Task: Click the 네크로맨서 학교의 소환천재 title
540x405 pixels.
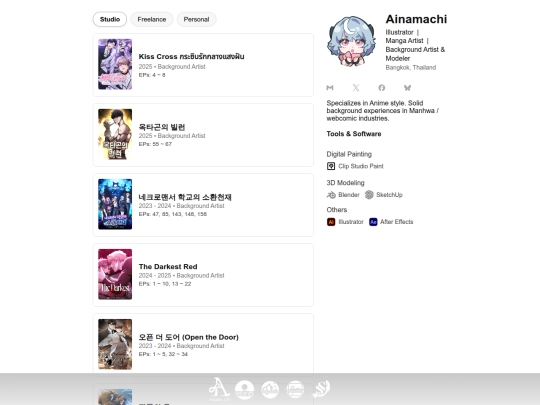Action: pyautogui.click(x=185, y=197)
